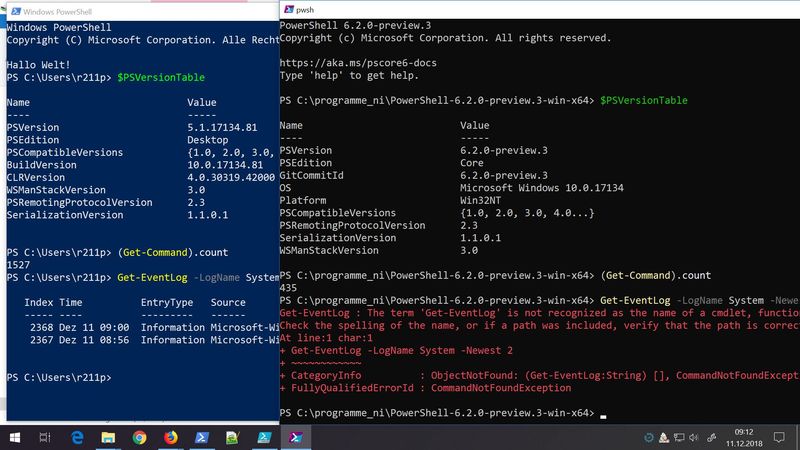Focus the Windows PowerShell title bar
The height and width of the screenshot is (450, 800).
point(143,11)
